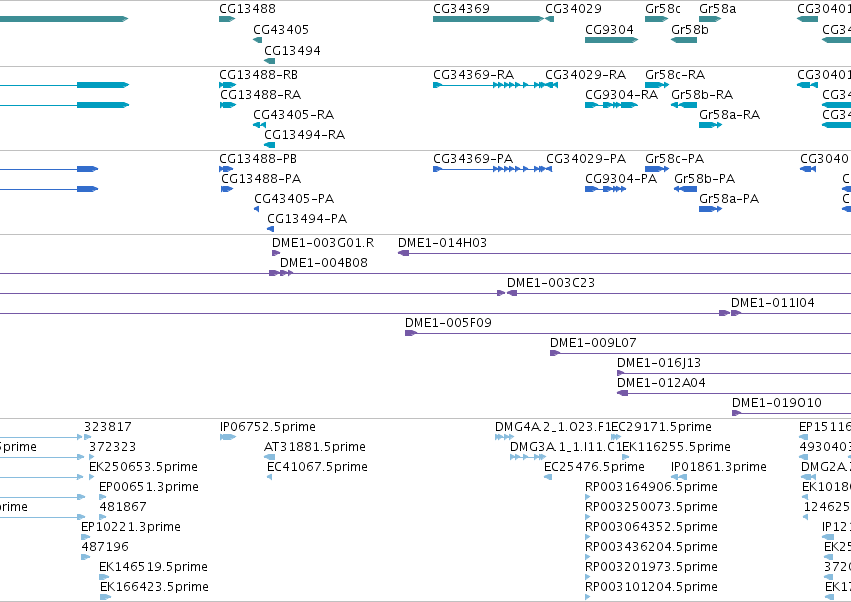The width and height of the screenshot is (851, 602).
Task: Click the EC25476.5prime EST label
Action: [594, 467]
